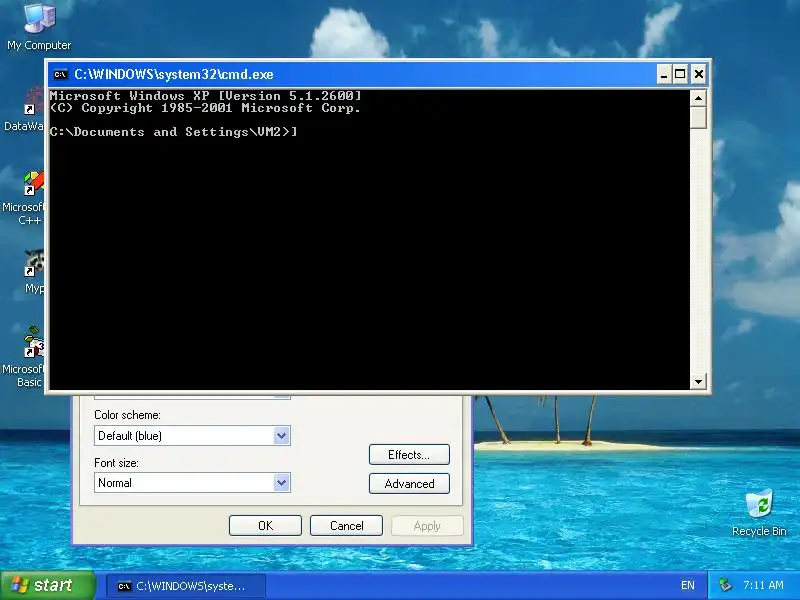The height and width of the screenshot is (600, 800).
Task: Maximize the cmd.exe window
Action: tap(681, 74)
